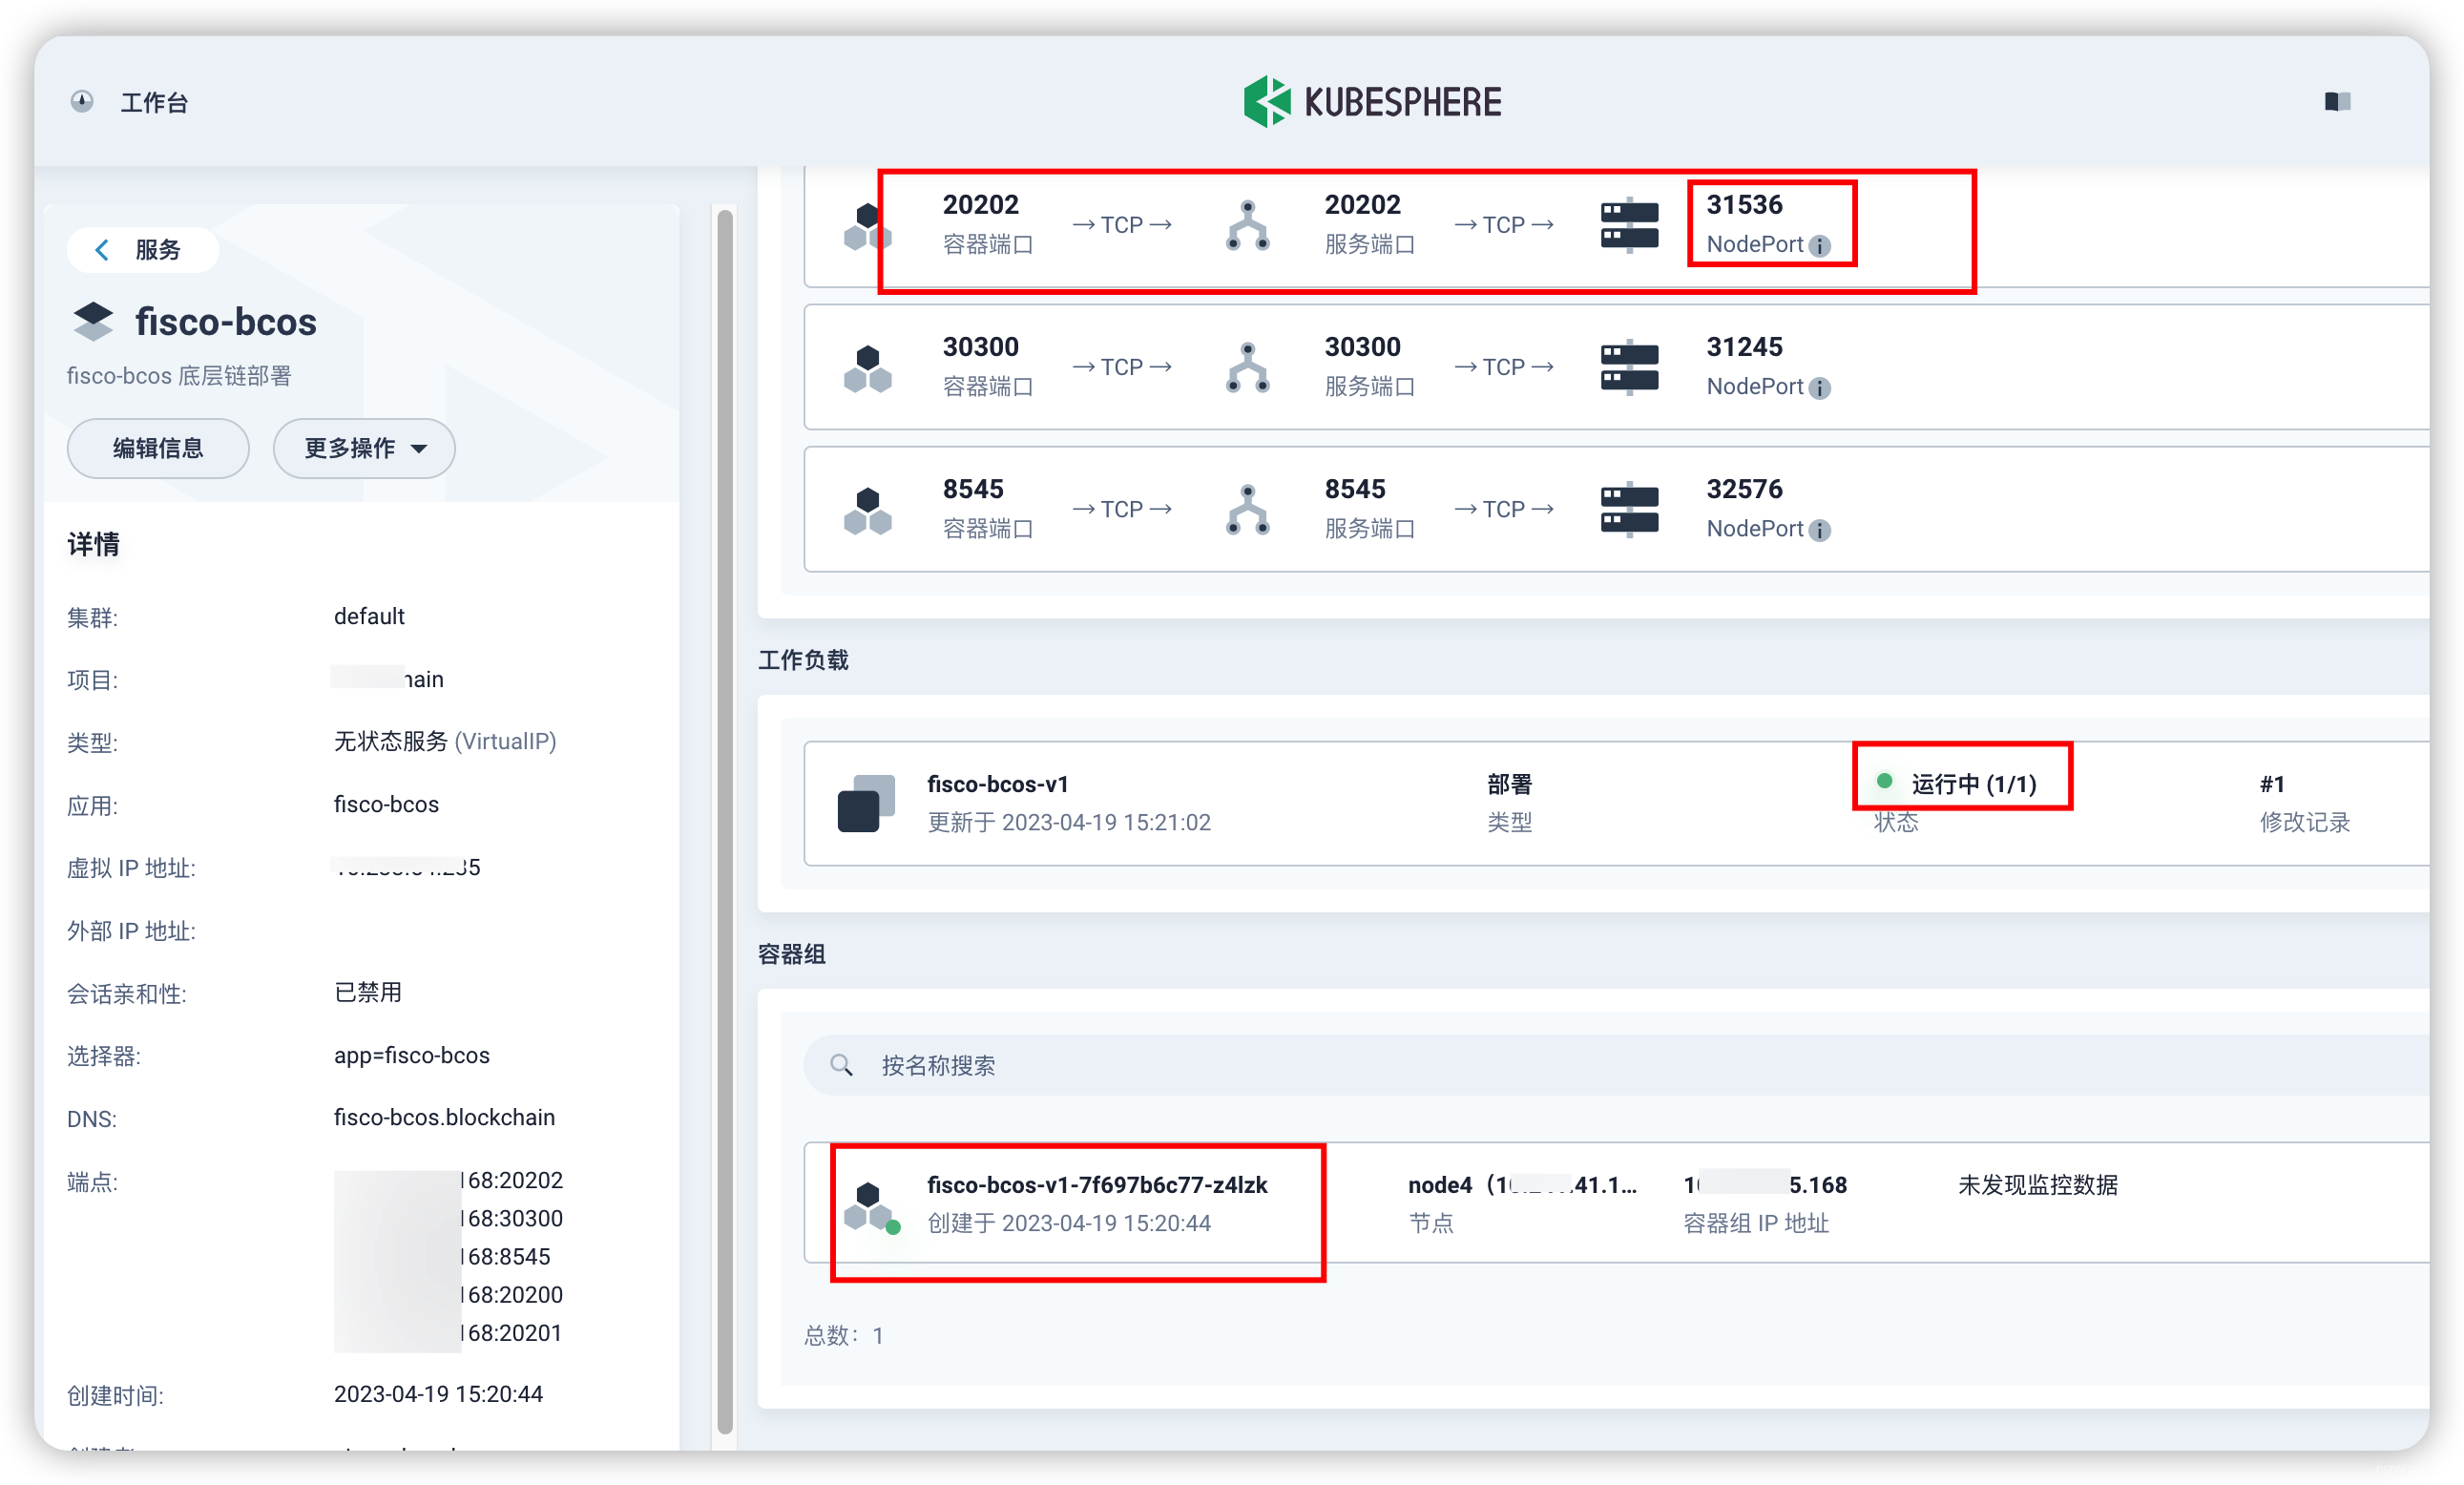
Task: Show NodePort info for 31245
Action: coord(1820,388)
